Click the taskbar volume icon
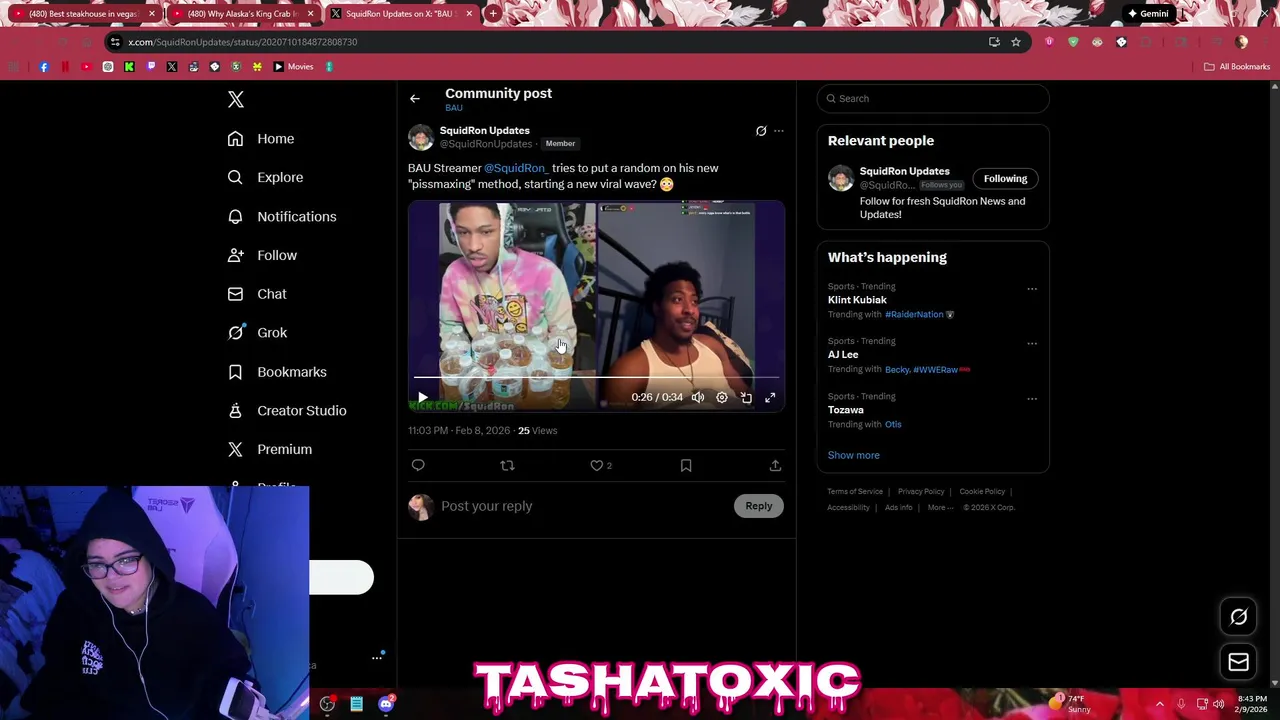The image size is (1280, 720). pyautogui.click(x=1219, y=704)
